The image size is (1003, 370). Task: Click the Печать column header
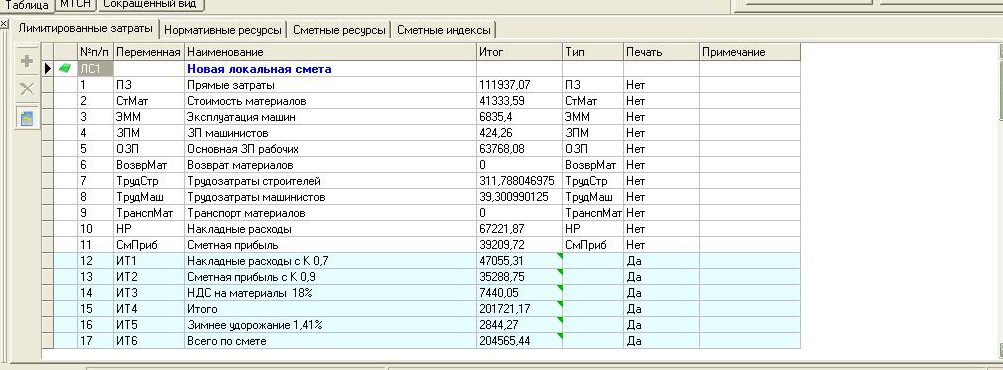tap(661, 52)
